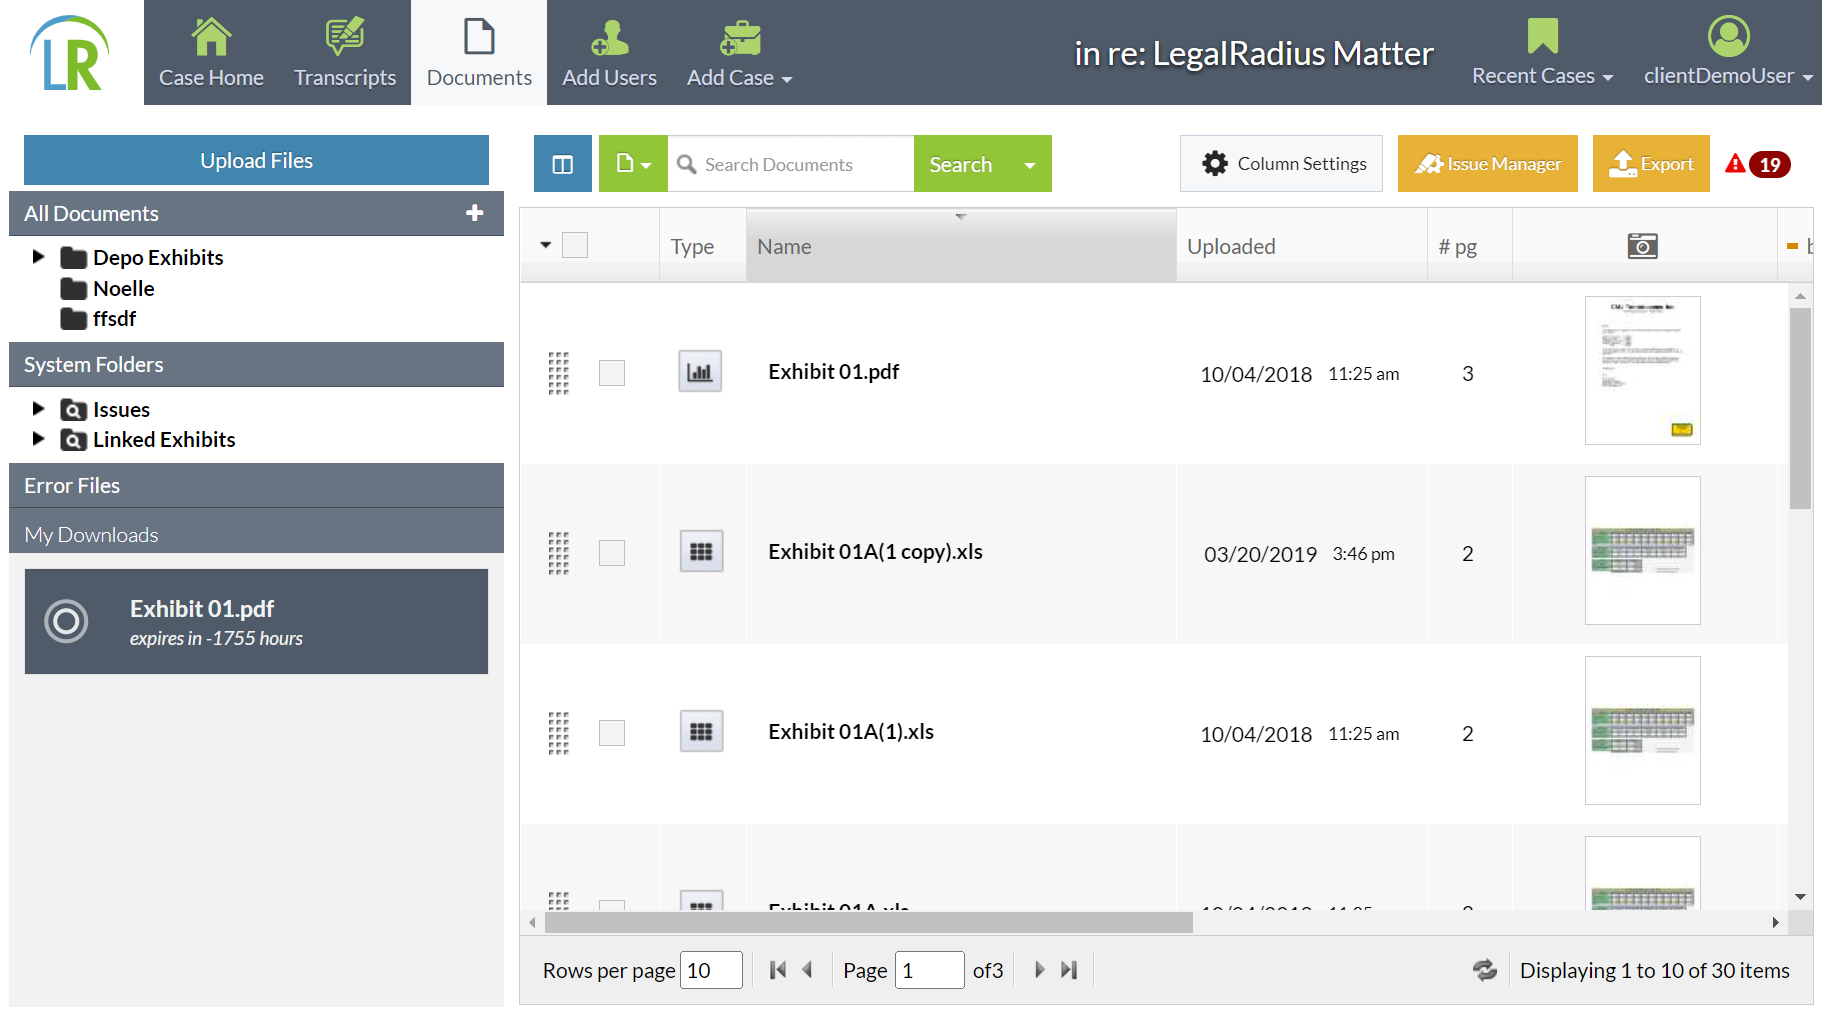Sort by the # pg column header

[x=1469, y=246]
